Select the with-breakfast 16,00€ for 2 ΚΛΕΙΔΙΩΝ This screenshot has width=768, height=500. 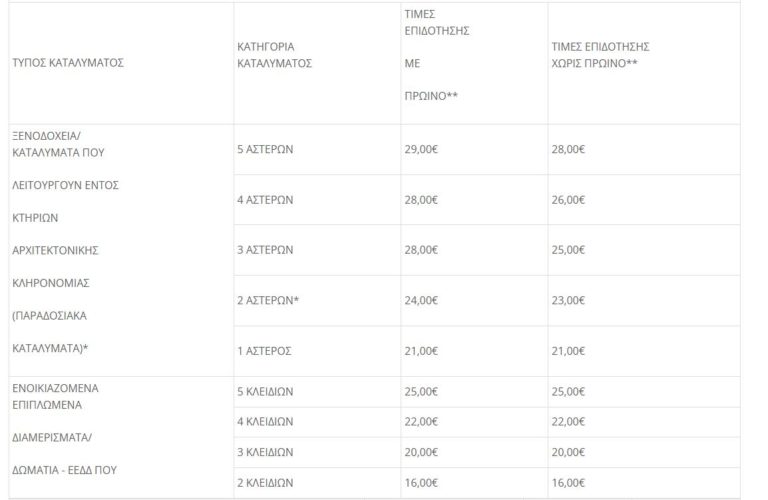[x=423, y=482]
